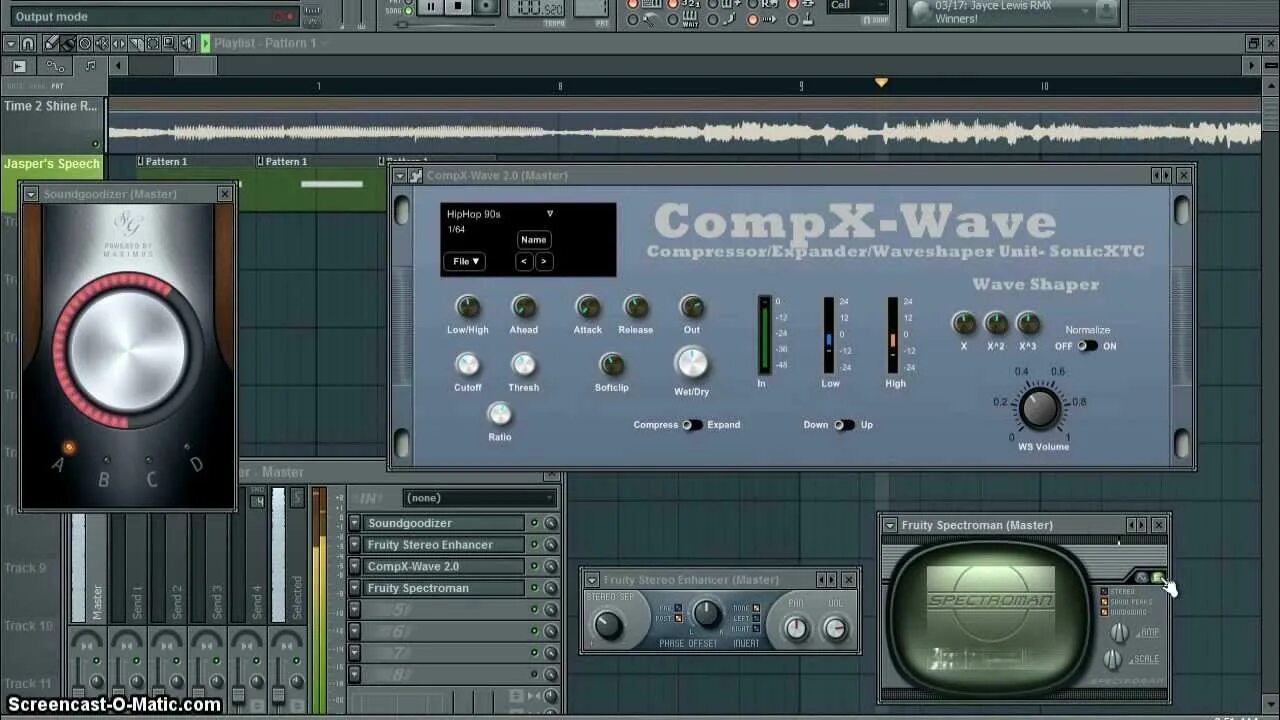Image resolution: width=1280 pixels, height=720 pixels.
Task: Open the Fruity Spectroman effect slot
Action: (x=444, y=588)
